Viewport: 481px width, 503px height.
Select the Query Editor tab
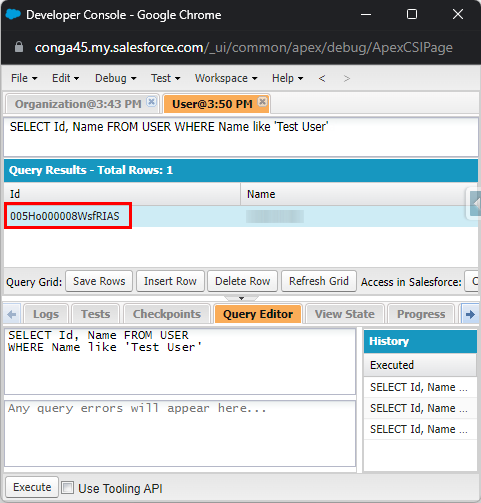coord(258,314)
